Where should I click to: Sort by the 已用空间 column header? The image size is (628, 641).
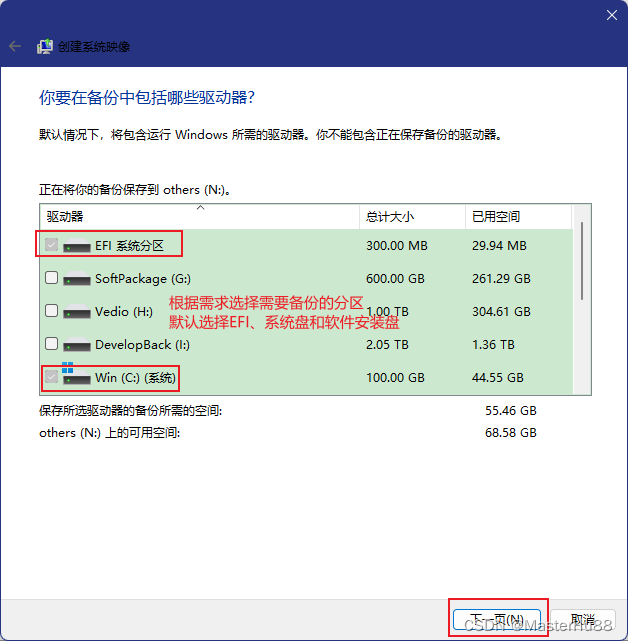(x=518, y=217)
